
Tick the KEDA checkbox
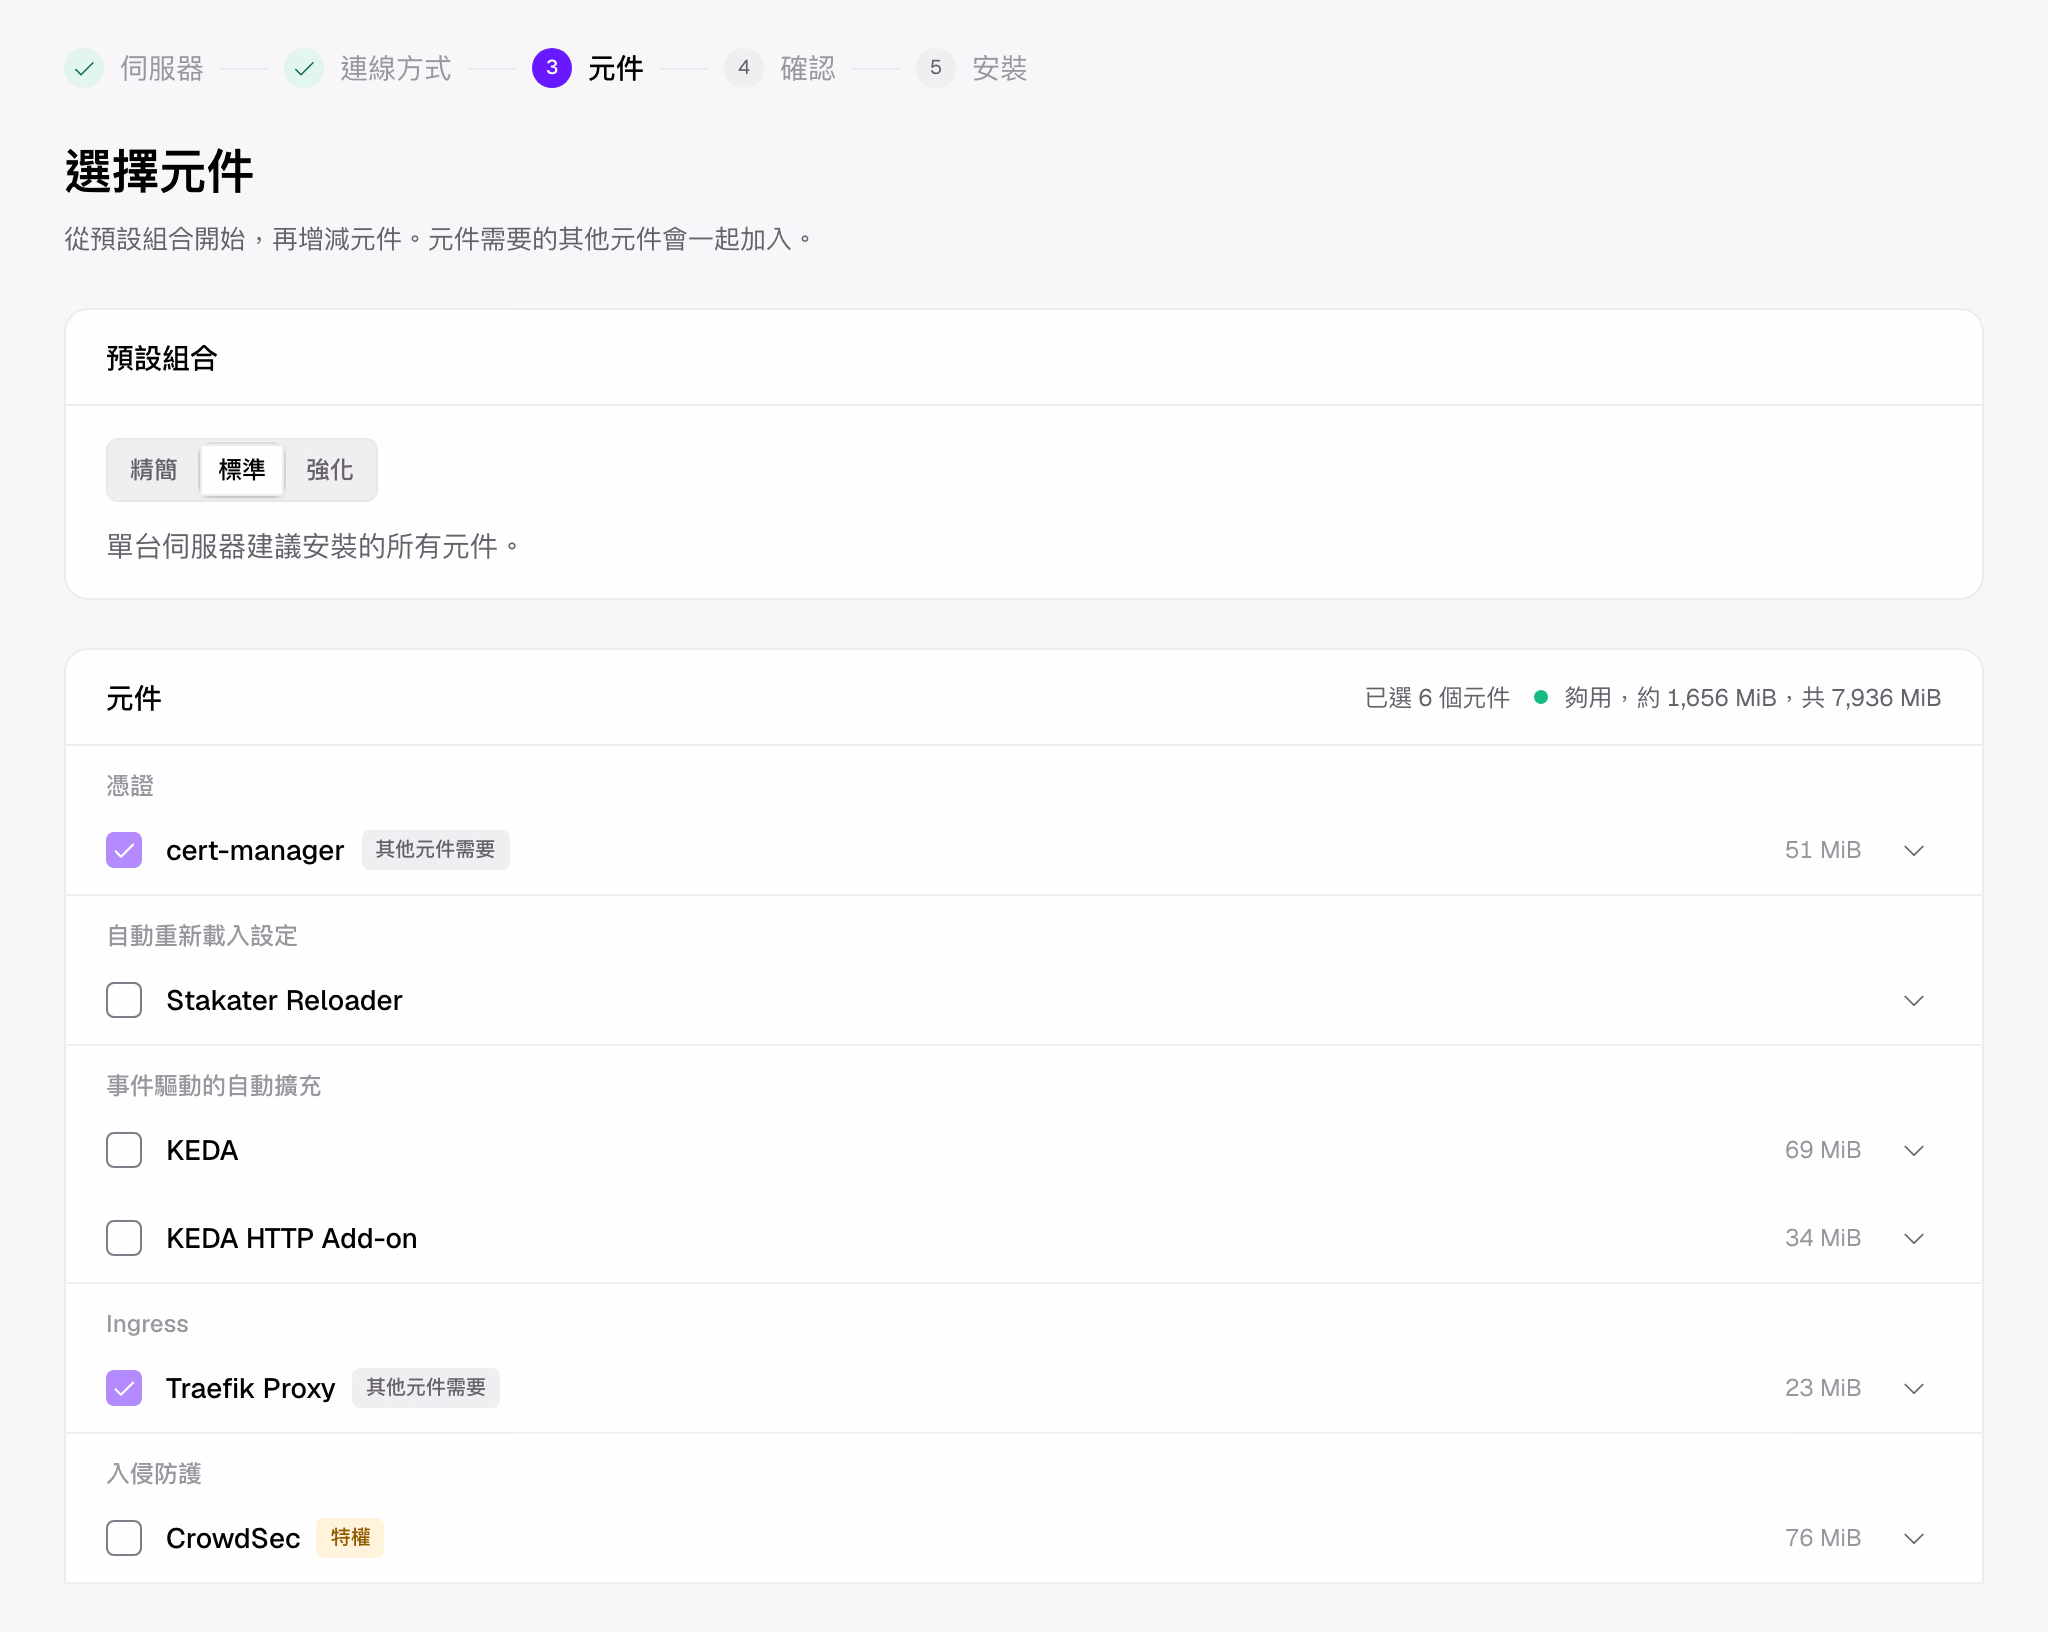tap(124, 1150)
